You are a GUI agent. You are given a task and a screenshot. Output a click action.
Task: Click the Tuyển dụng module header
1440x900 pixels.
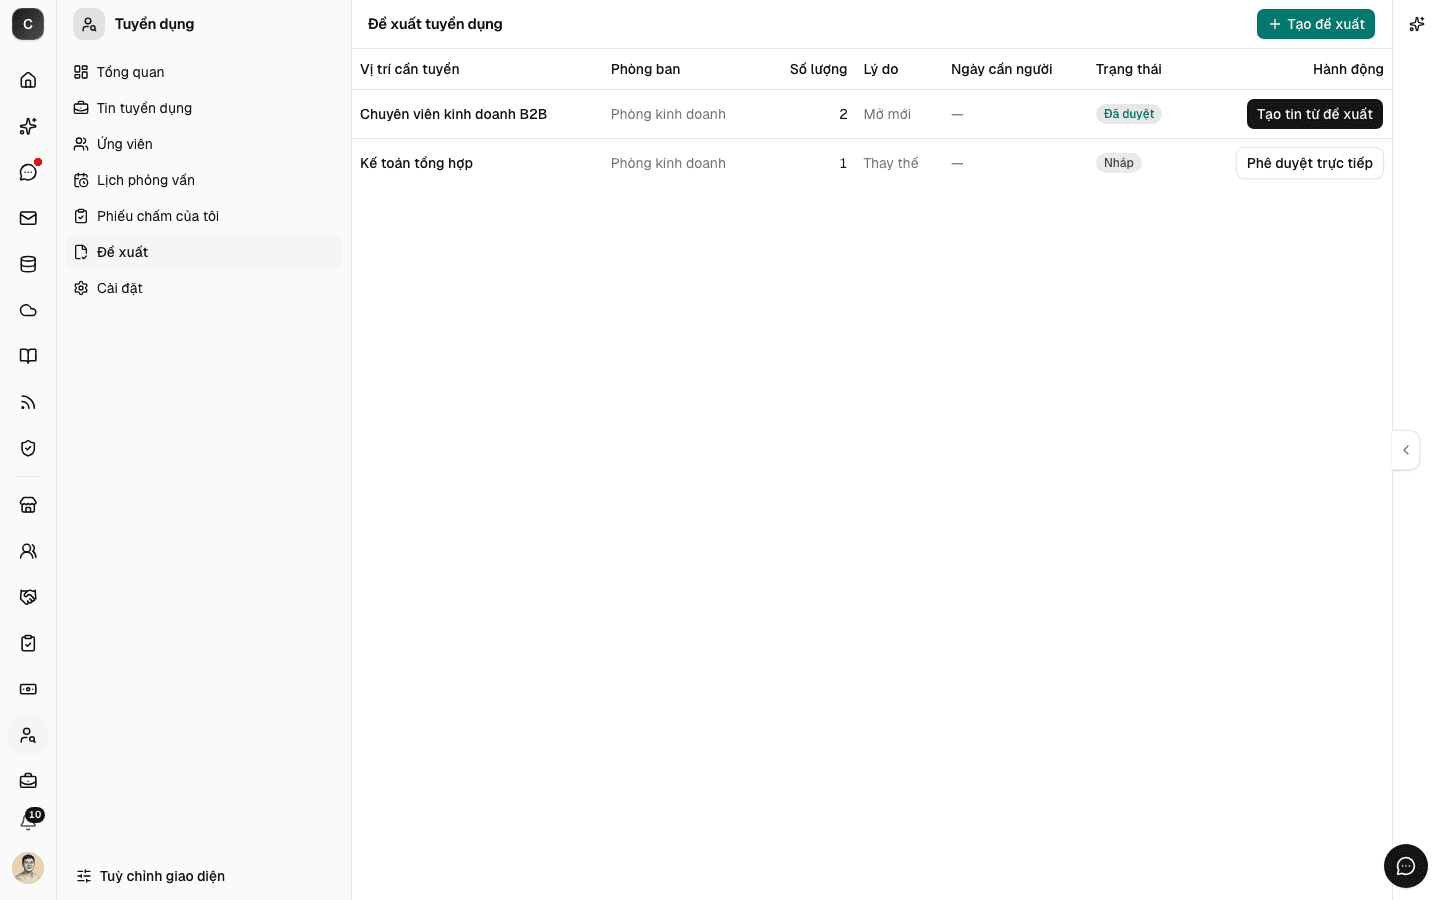pos(134,24)
